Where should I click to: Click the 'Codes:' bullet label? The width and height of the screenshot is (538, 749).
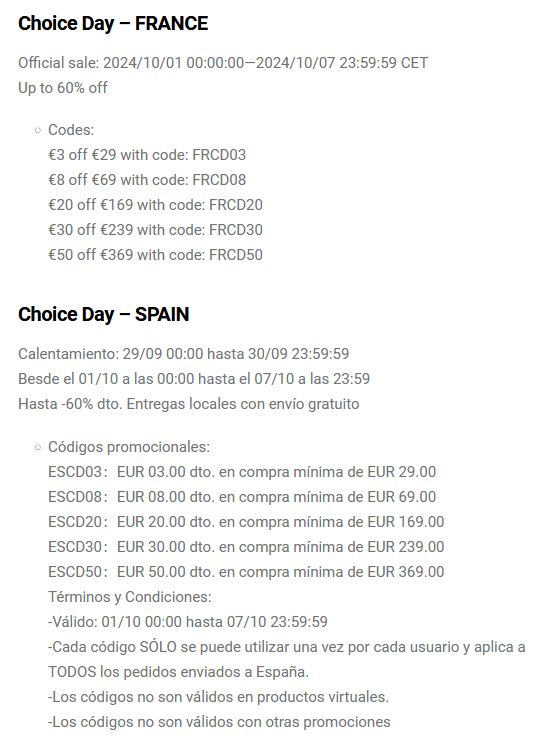click(71, 130)
